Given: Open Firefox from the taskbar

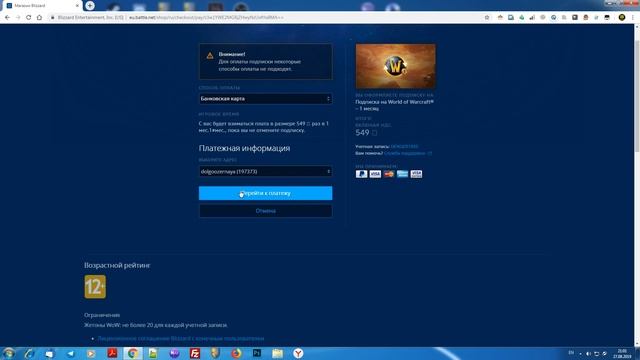Looking at the screenshot, I should [236, 353].
